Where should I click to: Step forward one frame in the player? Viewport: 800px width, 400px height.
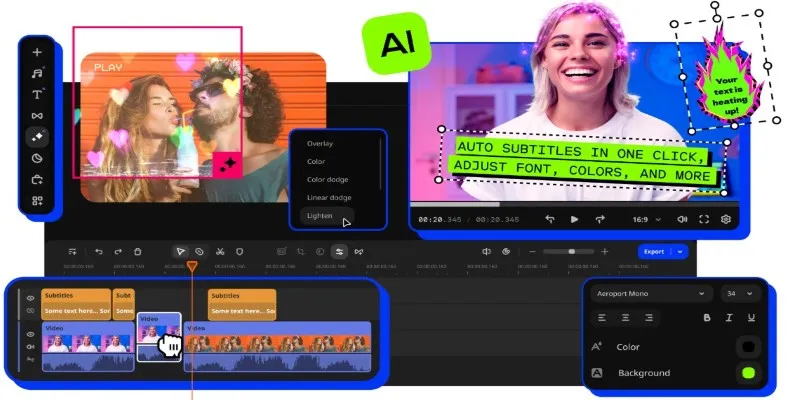[x=600, y=219]
